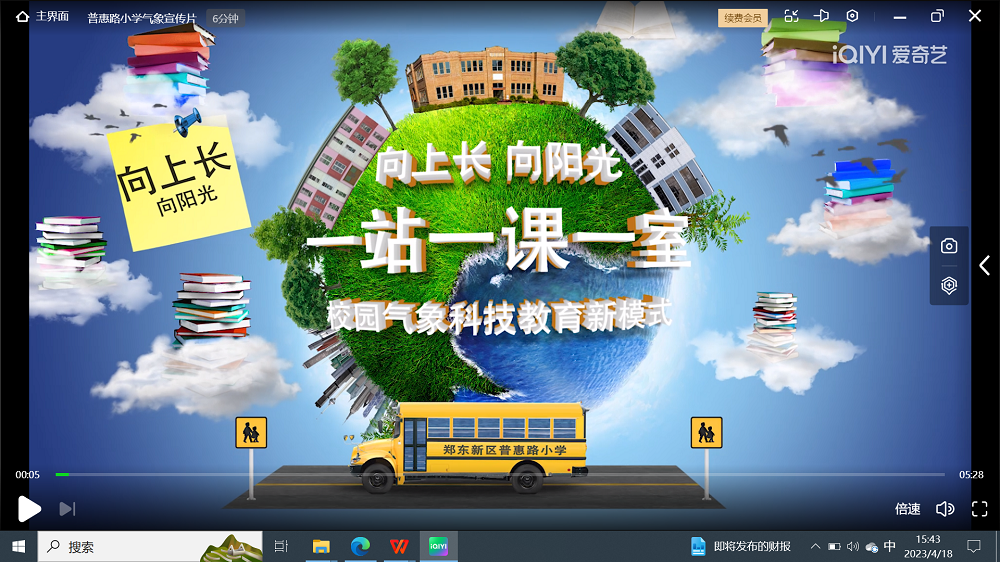The width and height of the screenshot is (1000, 562).
Task: Pin the player window on top
Action: (821, 16)
